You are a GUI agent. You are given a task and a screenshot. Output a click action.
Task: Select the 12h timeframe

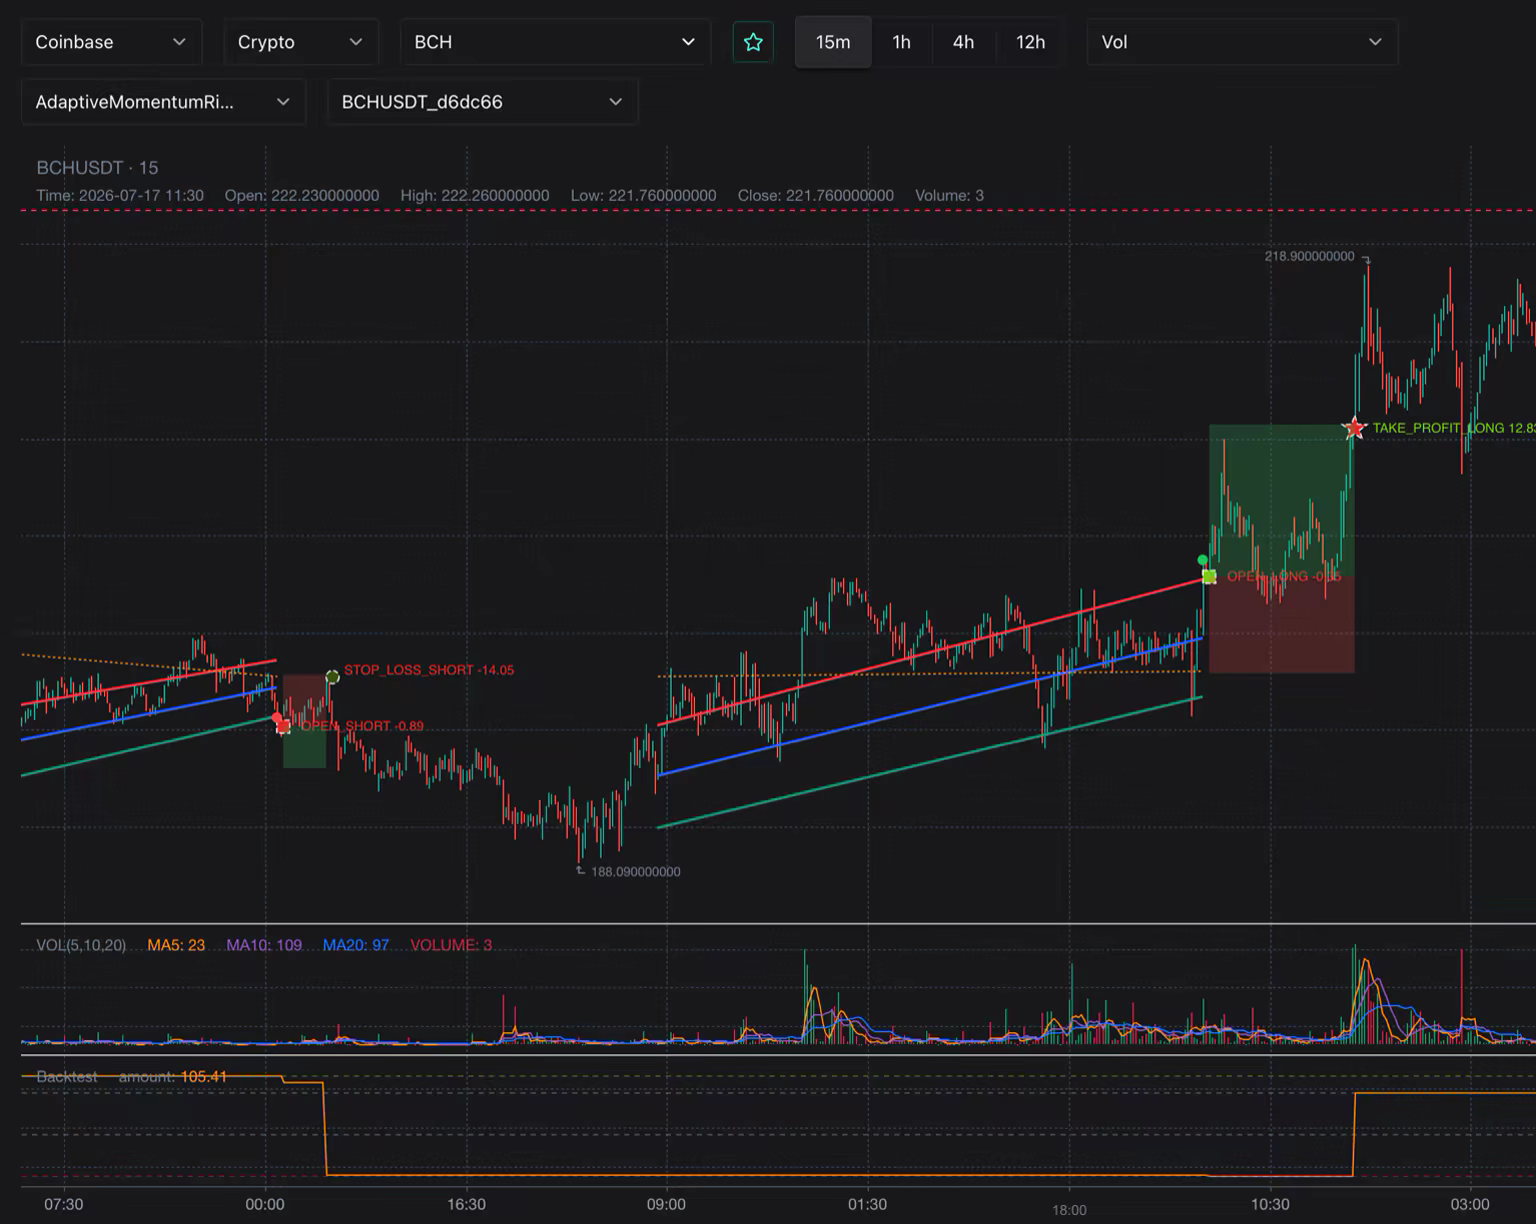pyautogui.click(x=1030, y=42)
